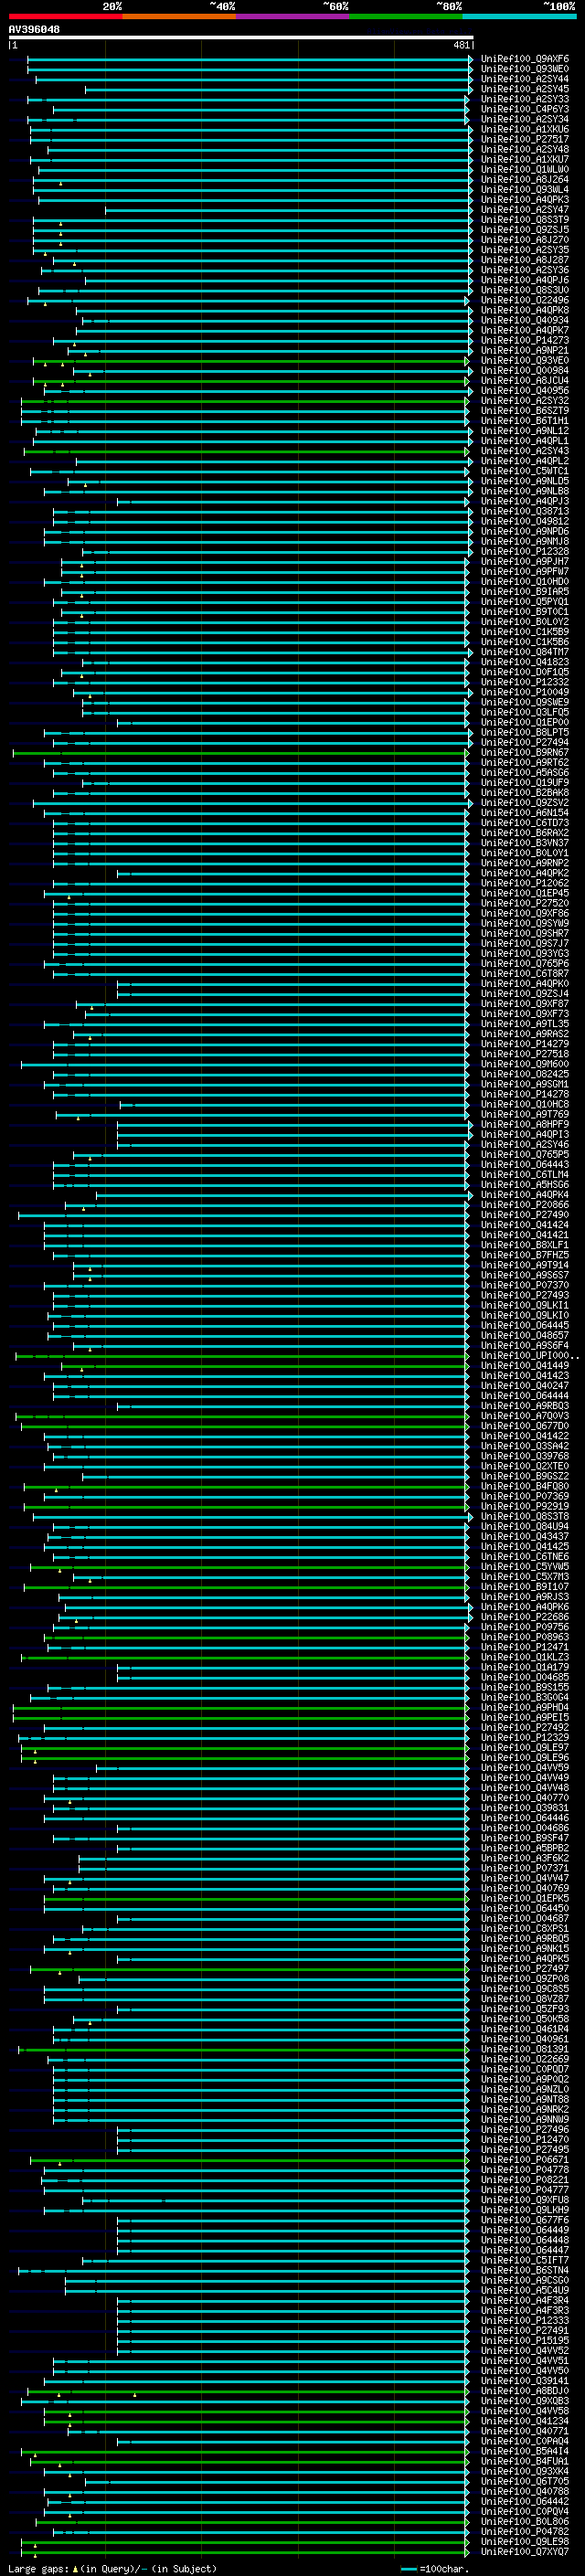Viewport: 585px width, 2576px height.
Task: Select hit UniRef100_B6SZT9
Action: coord(525,411)
